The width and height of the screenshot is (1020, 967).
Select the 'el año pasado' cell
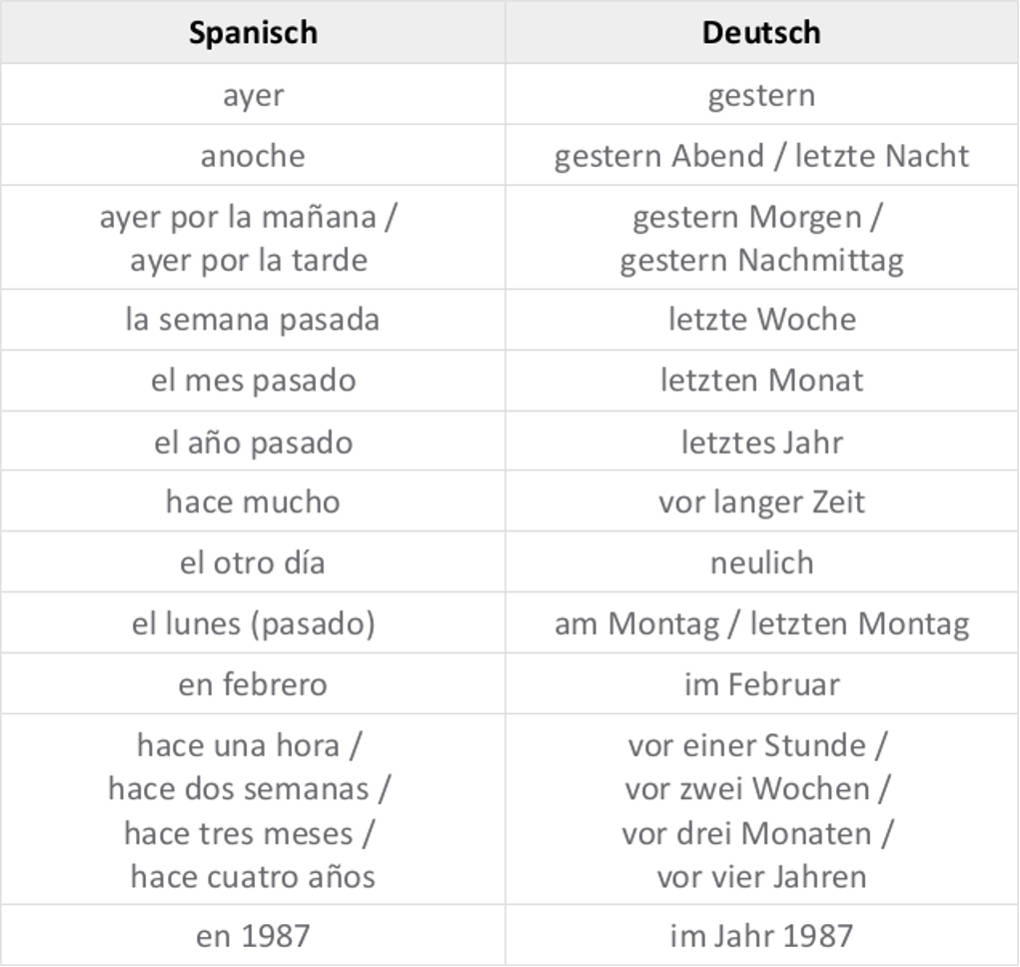[253, 442]
